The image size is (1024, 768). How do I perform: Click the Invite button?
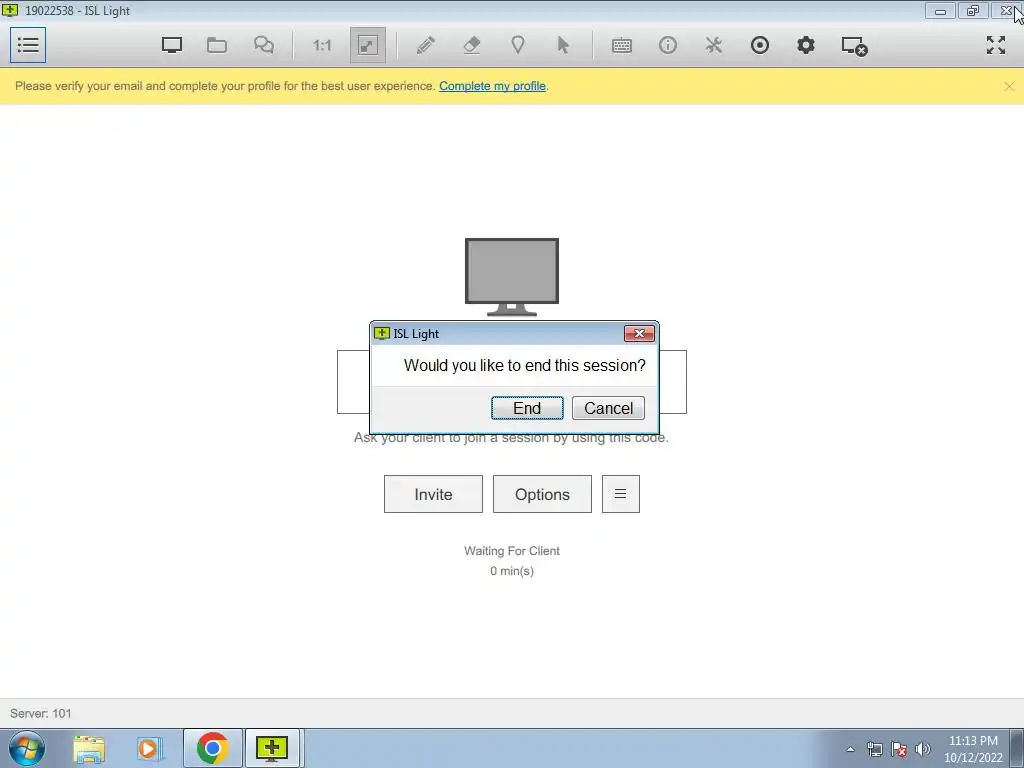(x=433, y=494)
